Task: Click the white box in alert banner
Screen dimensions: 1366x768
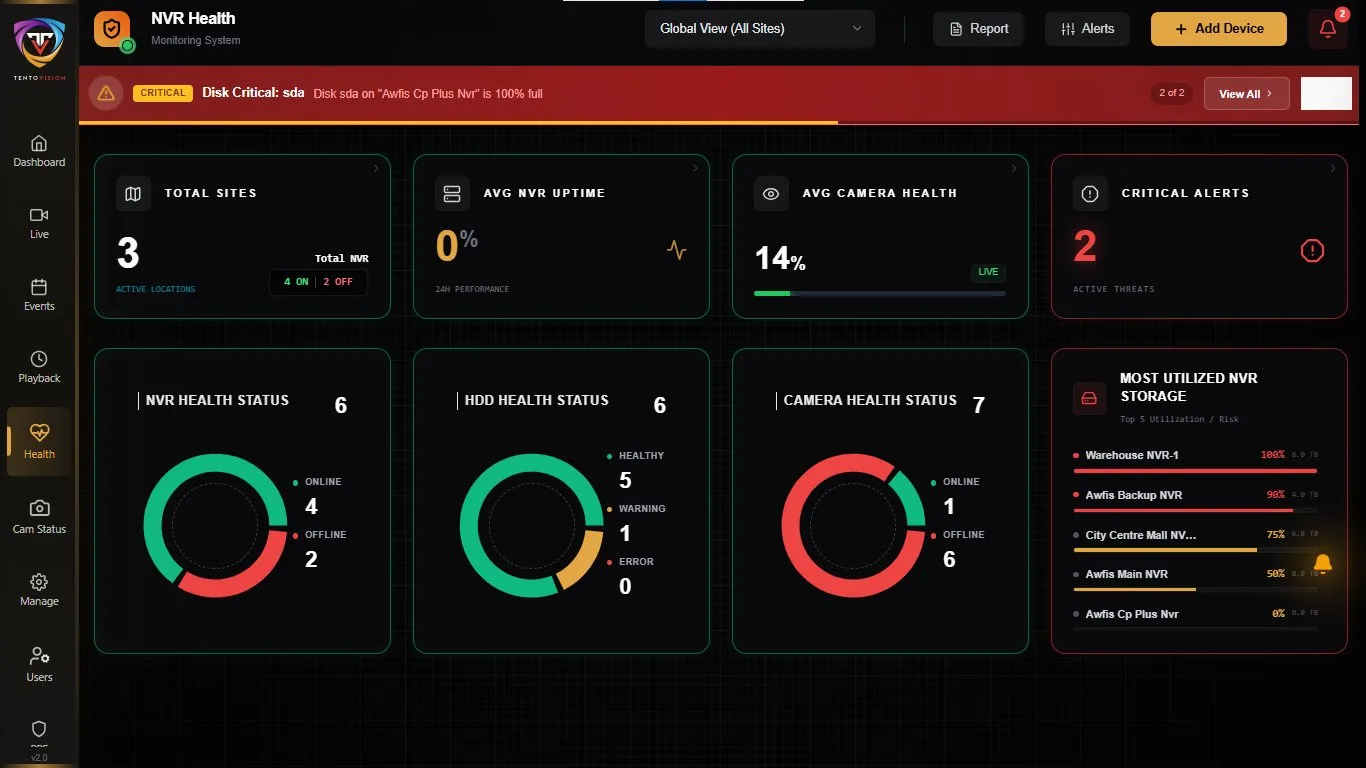Action: point(1326,93)
